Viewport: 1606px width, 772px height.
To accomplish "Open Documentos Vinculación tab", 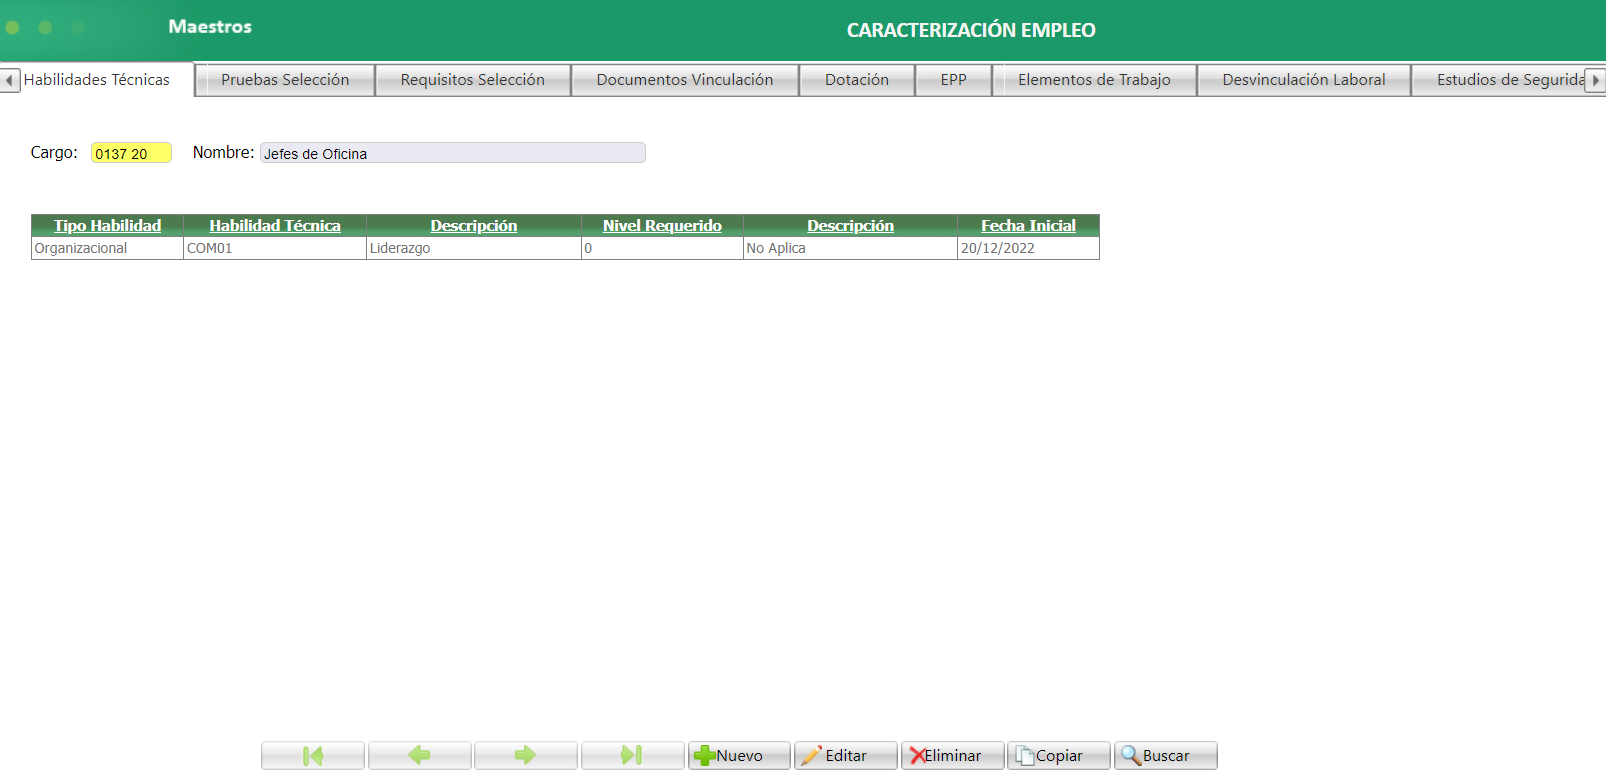I will click(x=685, y=80).
